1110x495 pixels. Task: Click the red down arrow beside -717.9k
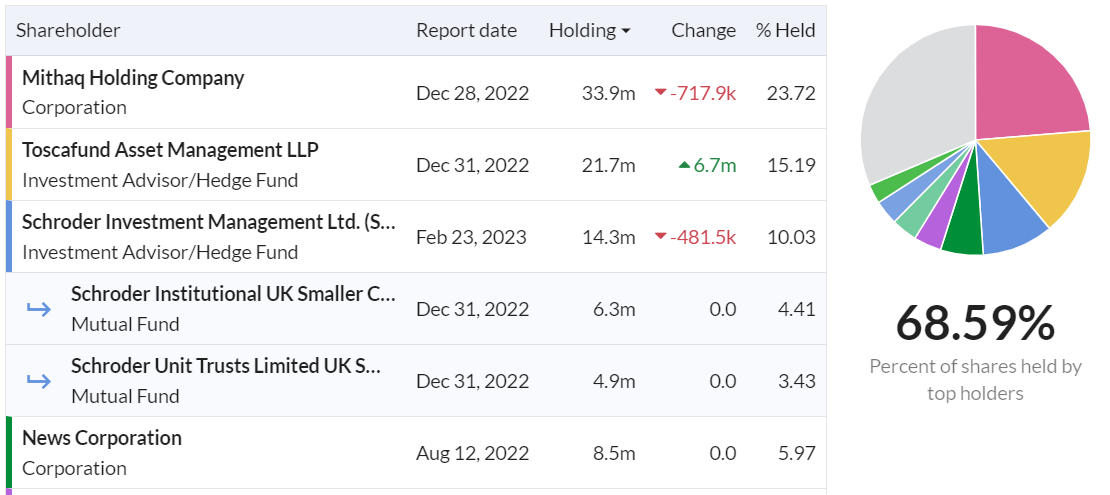tap(661, 92)
